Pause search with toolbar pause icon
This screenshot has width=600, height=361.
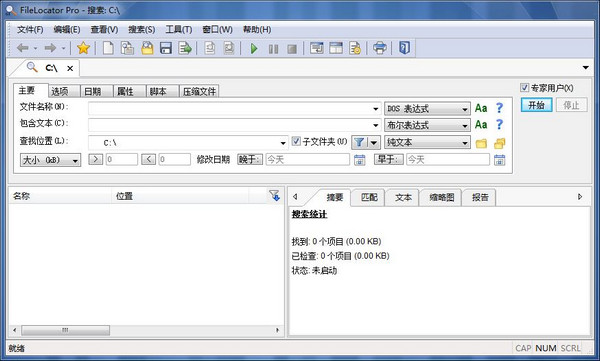[273, 49]
